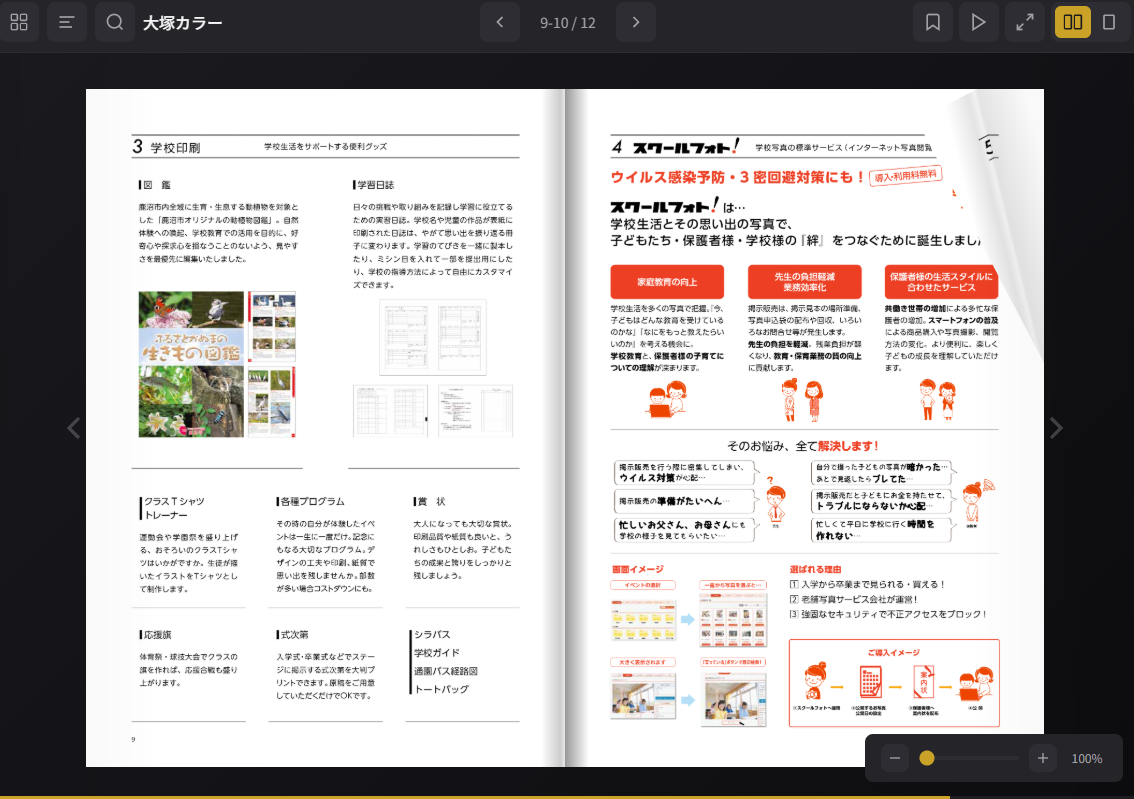The width and height of the screenshot is (1134, 799).
Task: Bookmark the current spread
Action: 933,21
